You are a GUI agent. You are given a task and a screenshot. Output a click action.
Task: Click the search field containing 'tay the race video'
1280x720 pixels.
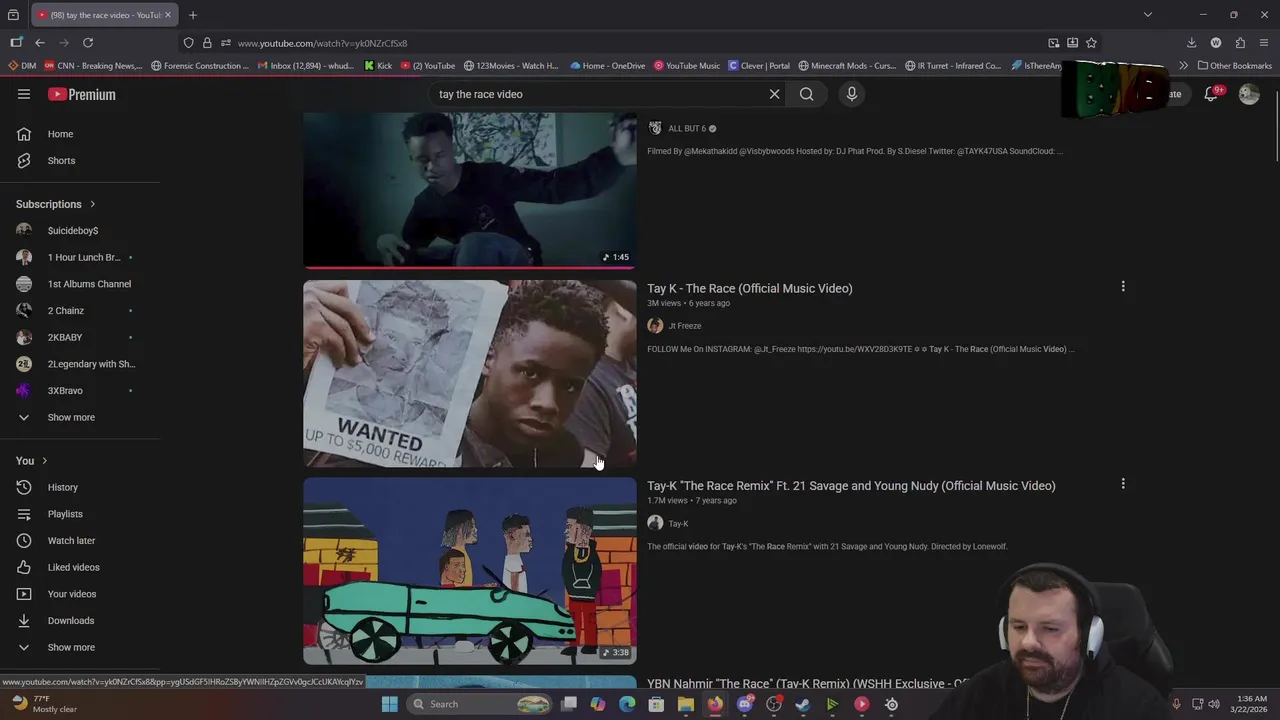pos(600,94)
